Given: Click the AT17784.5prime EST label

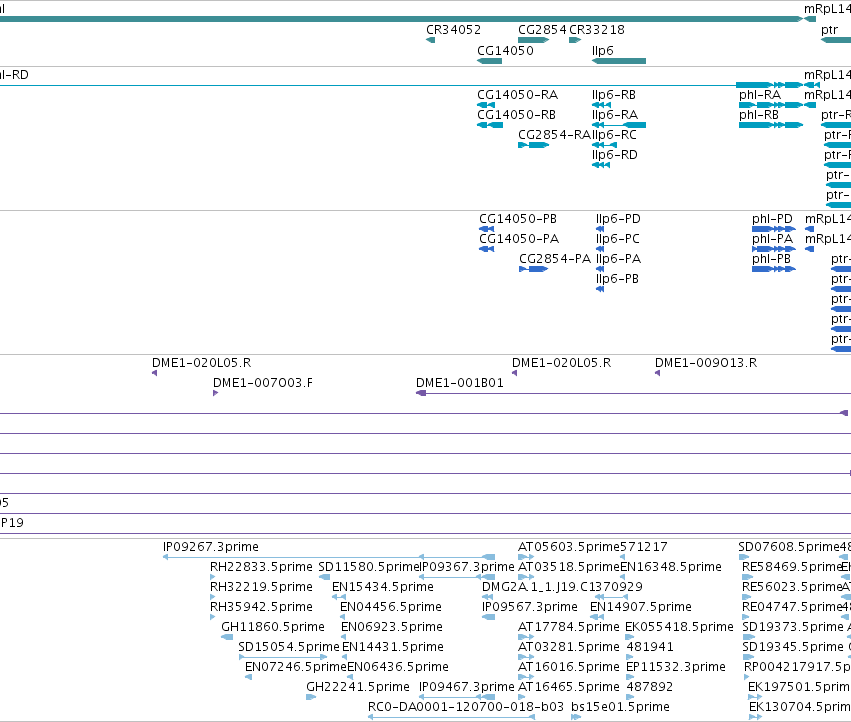Looking at the screenshot, I should (x=568, y=628).
